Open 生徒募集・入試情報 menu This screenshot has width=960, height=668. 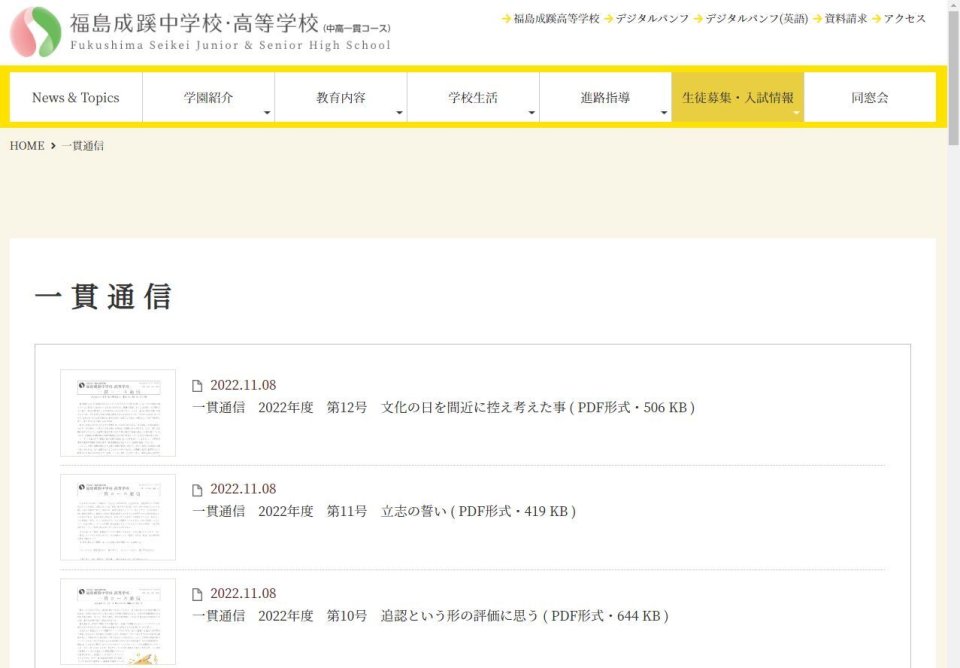737,98
